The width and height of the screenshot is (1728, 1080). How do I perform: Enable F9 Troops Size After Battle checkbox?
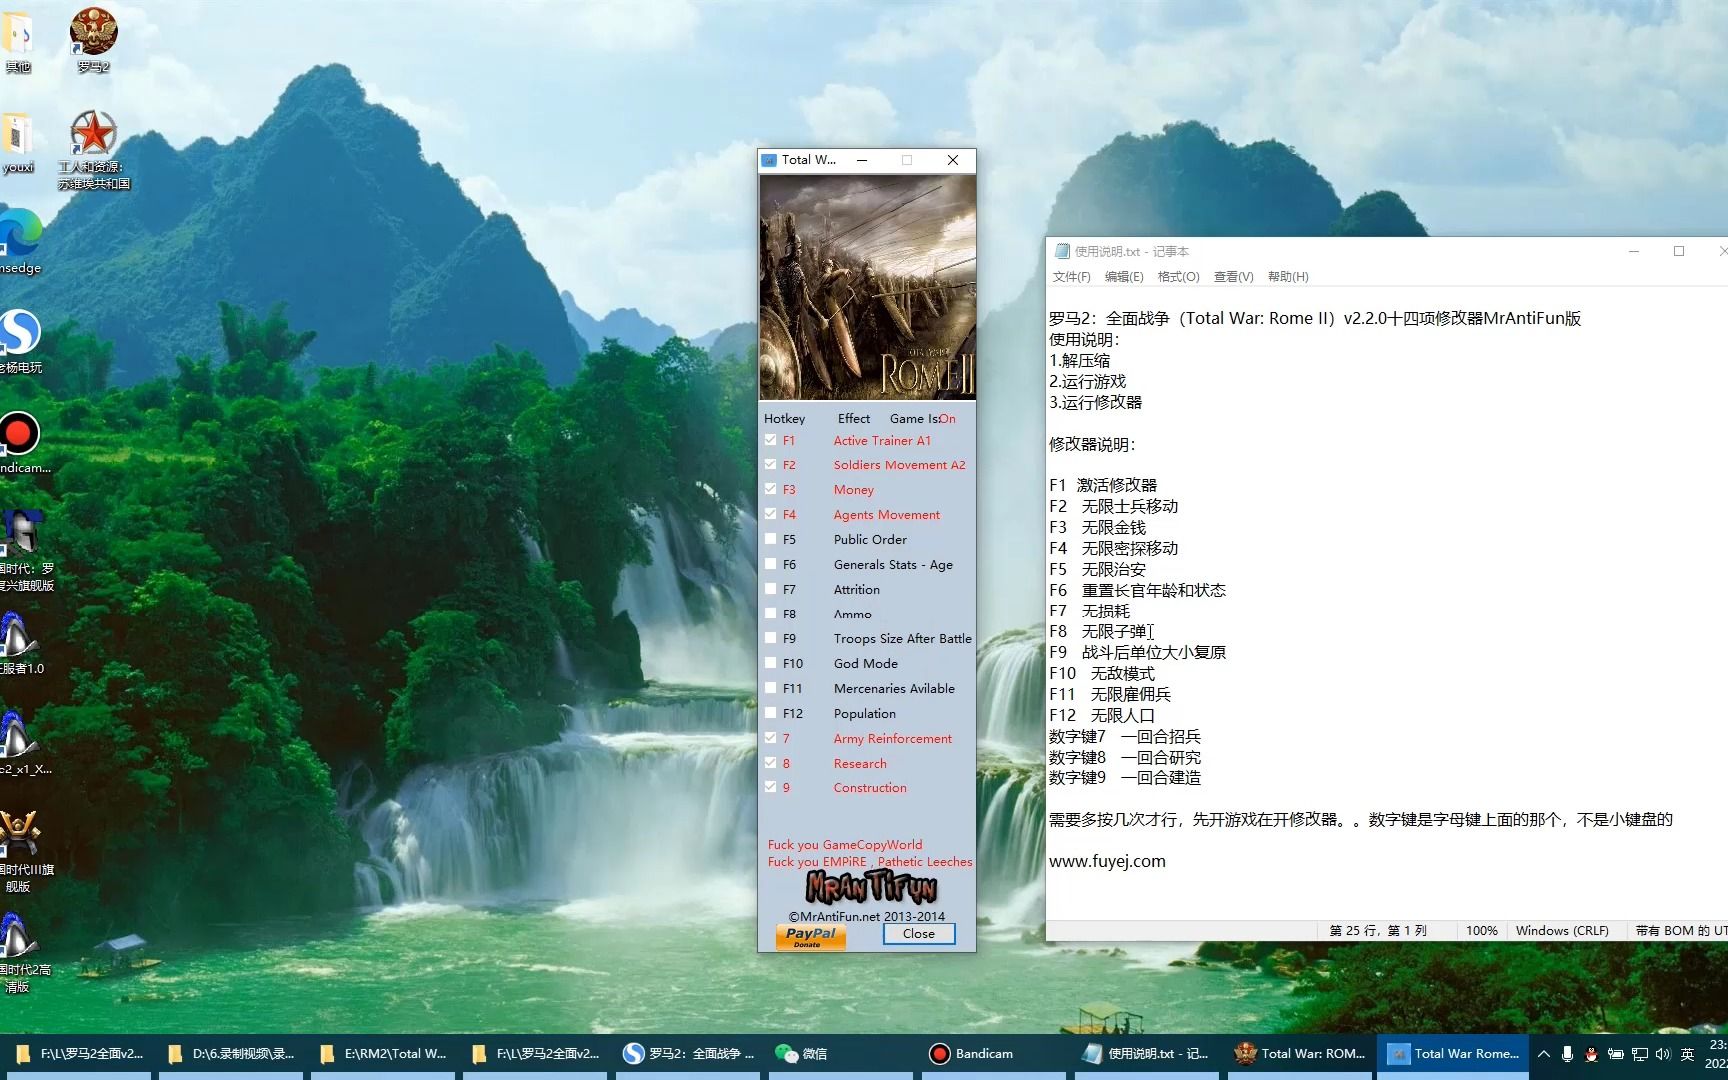[770, 638]
